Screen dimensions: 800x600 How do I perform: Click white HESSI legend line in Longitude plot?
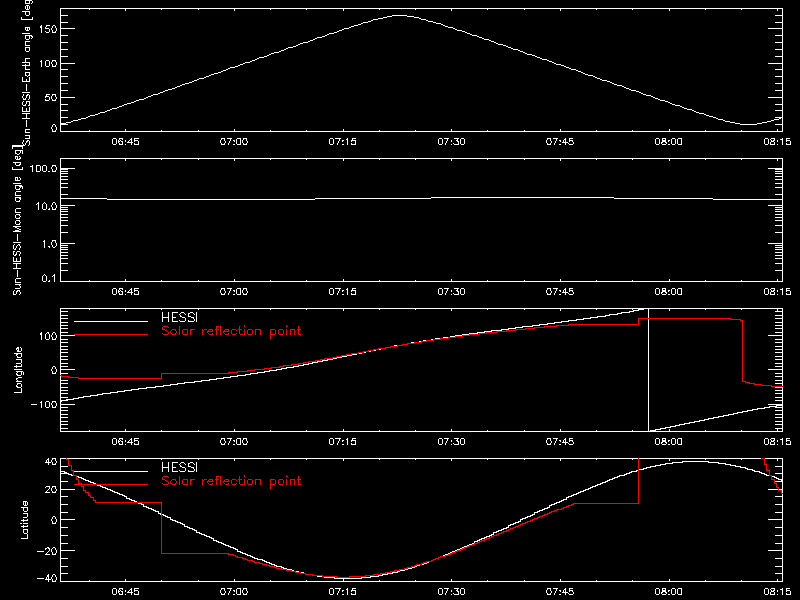(111, 321)
